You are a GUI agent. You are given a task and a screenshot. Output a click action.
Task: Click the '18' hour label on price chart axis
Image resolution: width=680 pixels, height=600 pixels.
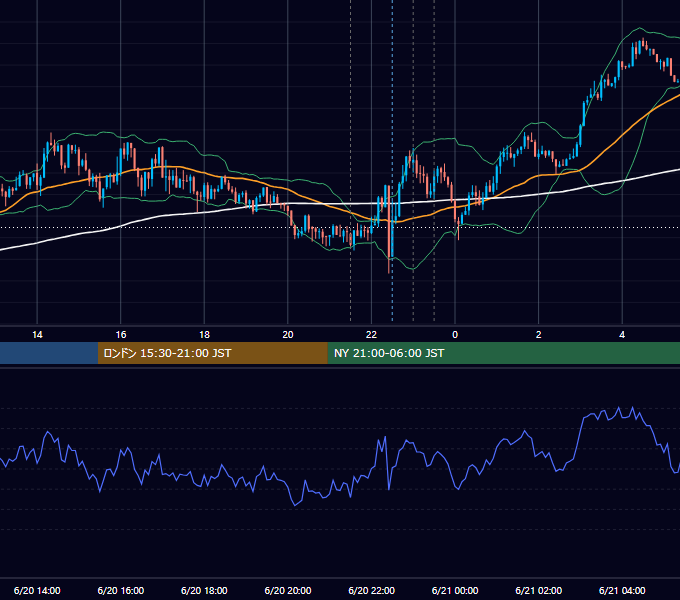204,335
